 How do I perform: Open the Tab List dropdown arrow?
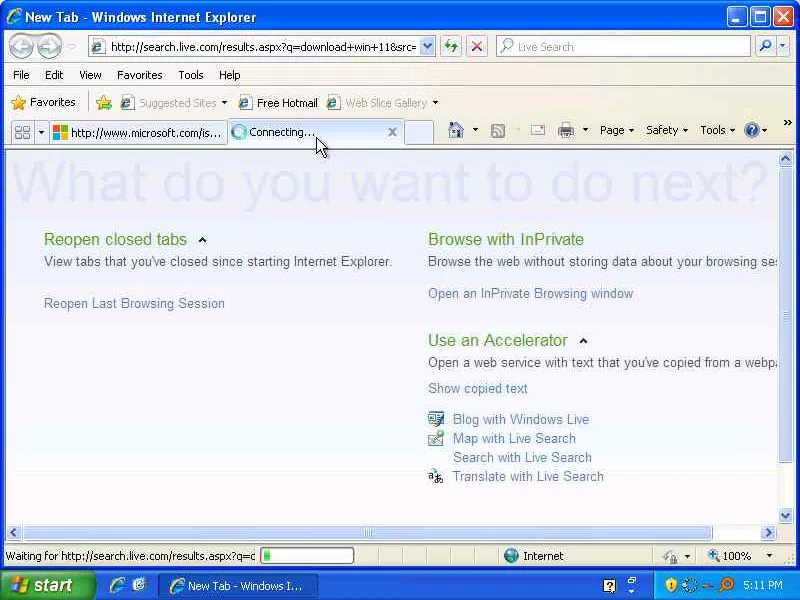(x=41, y=133)
